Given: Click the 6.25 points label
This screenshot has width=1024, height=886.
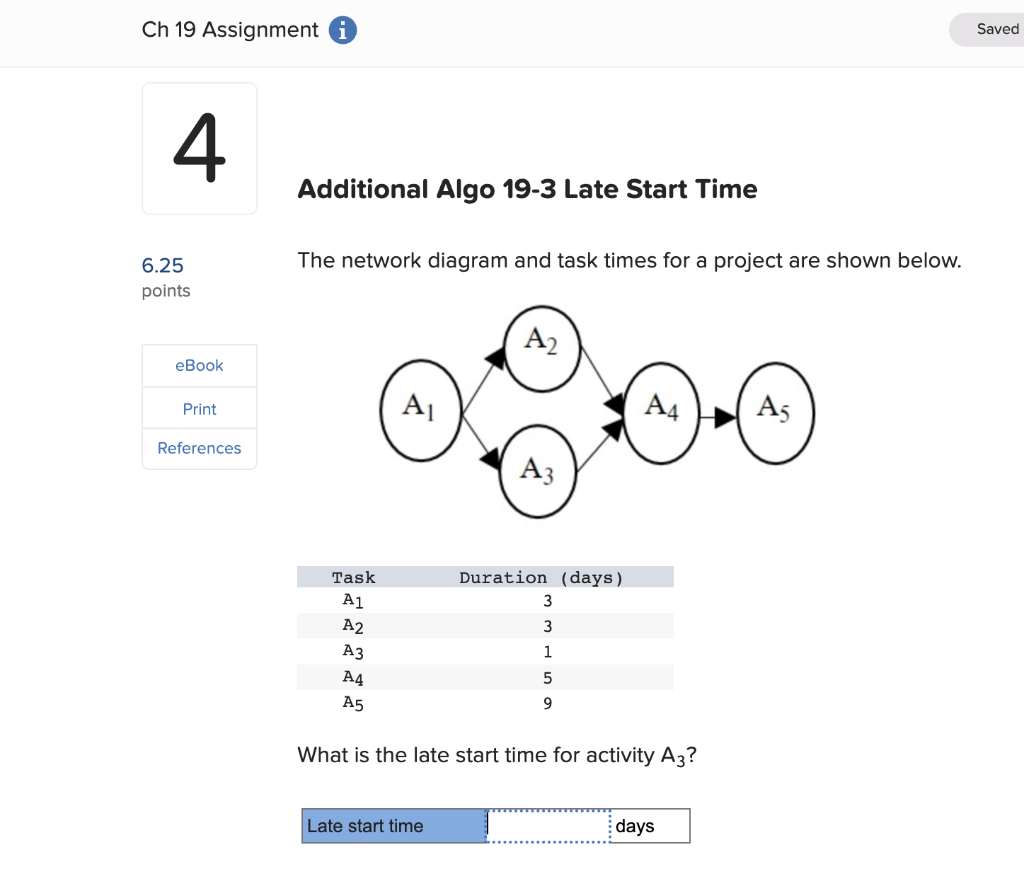Looking at the screenshot, I should click(161, 265).
